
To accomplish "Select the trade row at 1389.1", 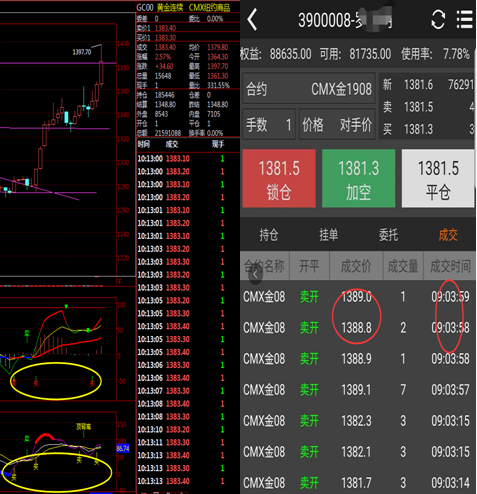I will (358, 390).
